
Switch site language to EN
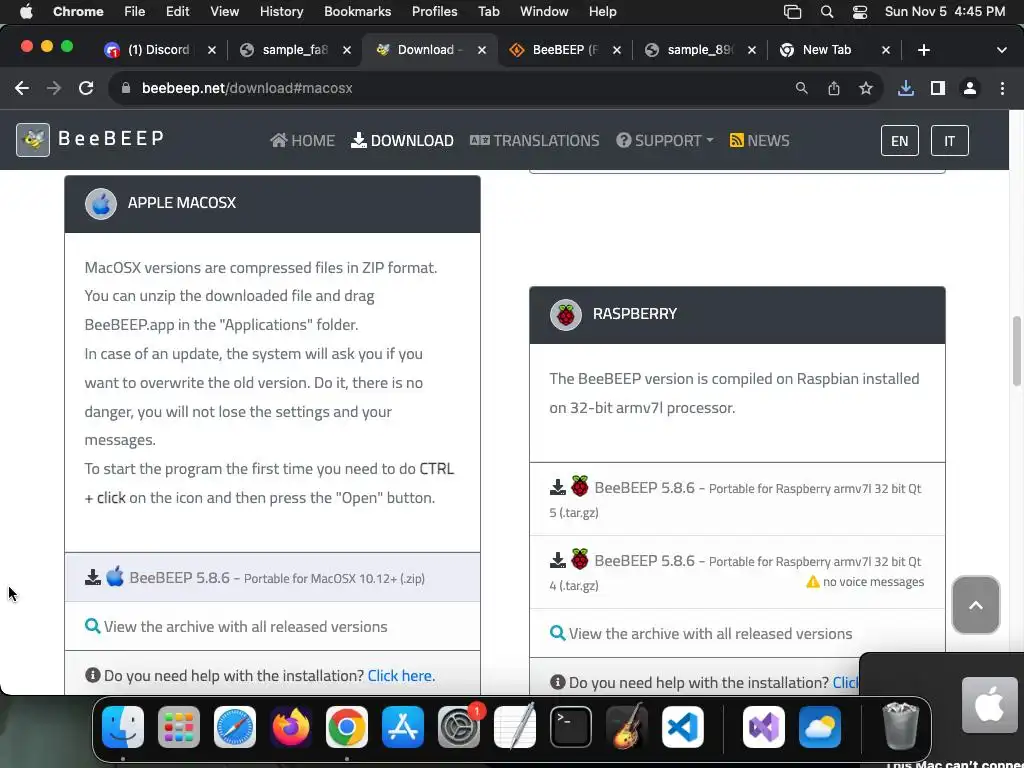pos(899,140)
